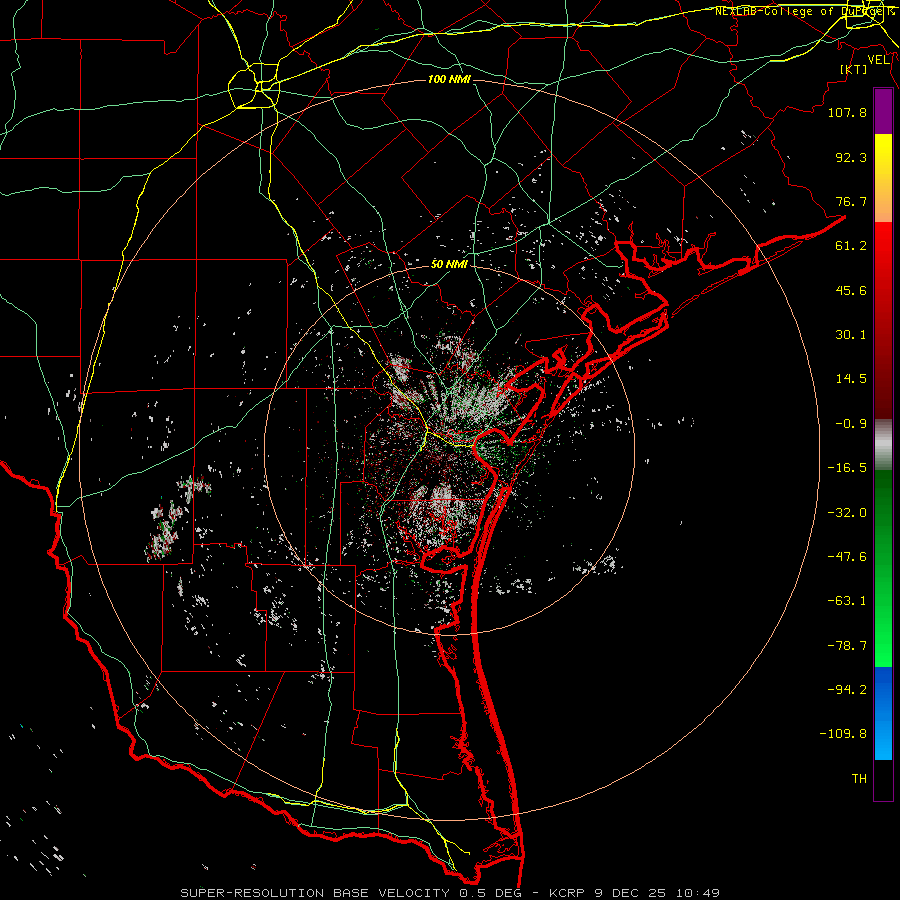The width and height of the screenshot is (900, 900).
Task: Click the -16.5 velocity legend value
Action: (x=847, y=468)
